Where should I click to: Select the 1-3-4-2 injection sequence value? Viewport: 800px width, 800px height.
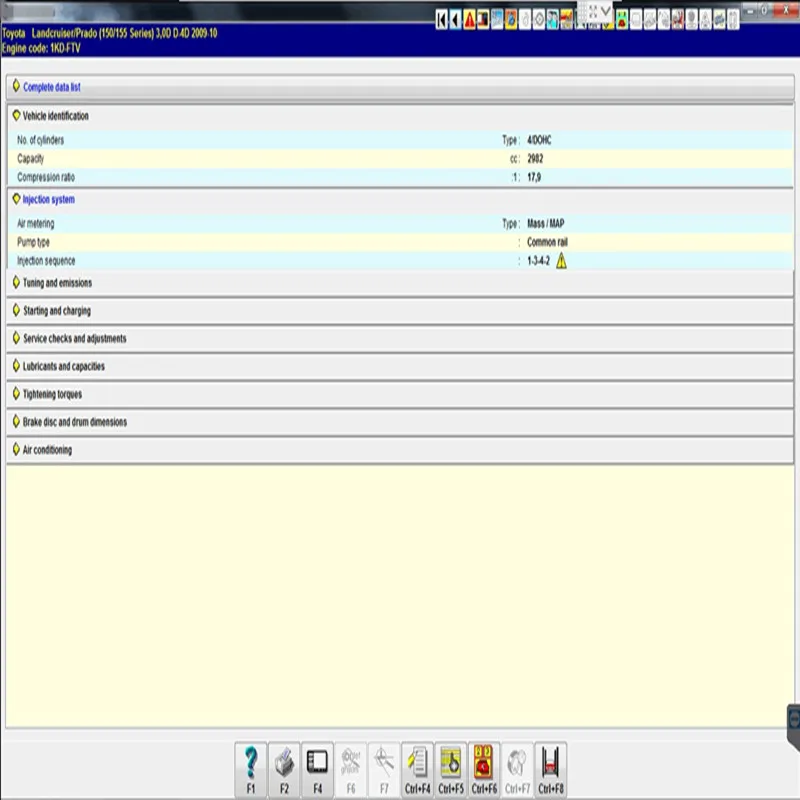pyautogui.click(x=538, y=261)
